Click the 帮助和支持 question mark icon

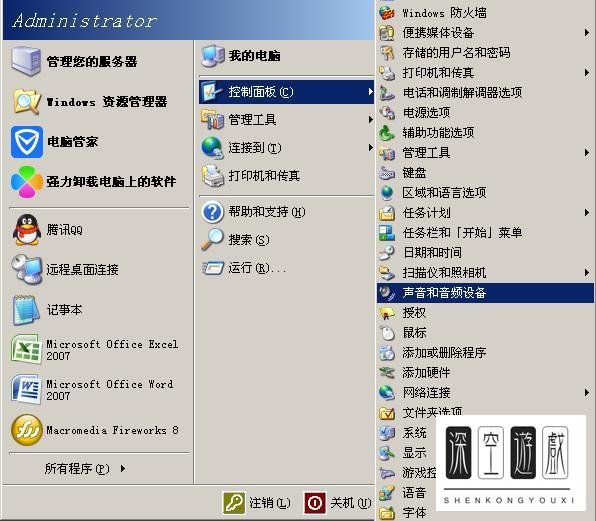pyautogui.click(x=212, y=212)
